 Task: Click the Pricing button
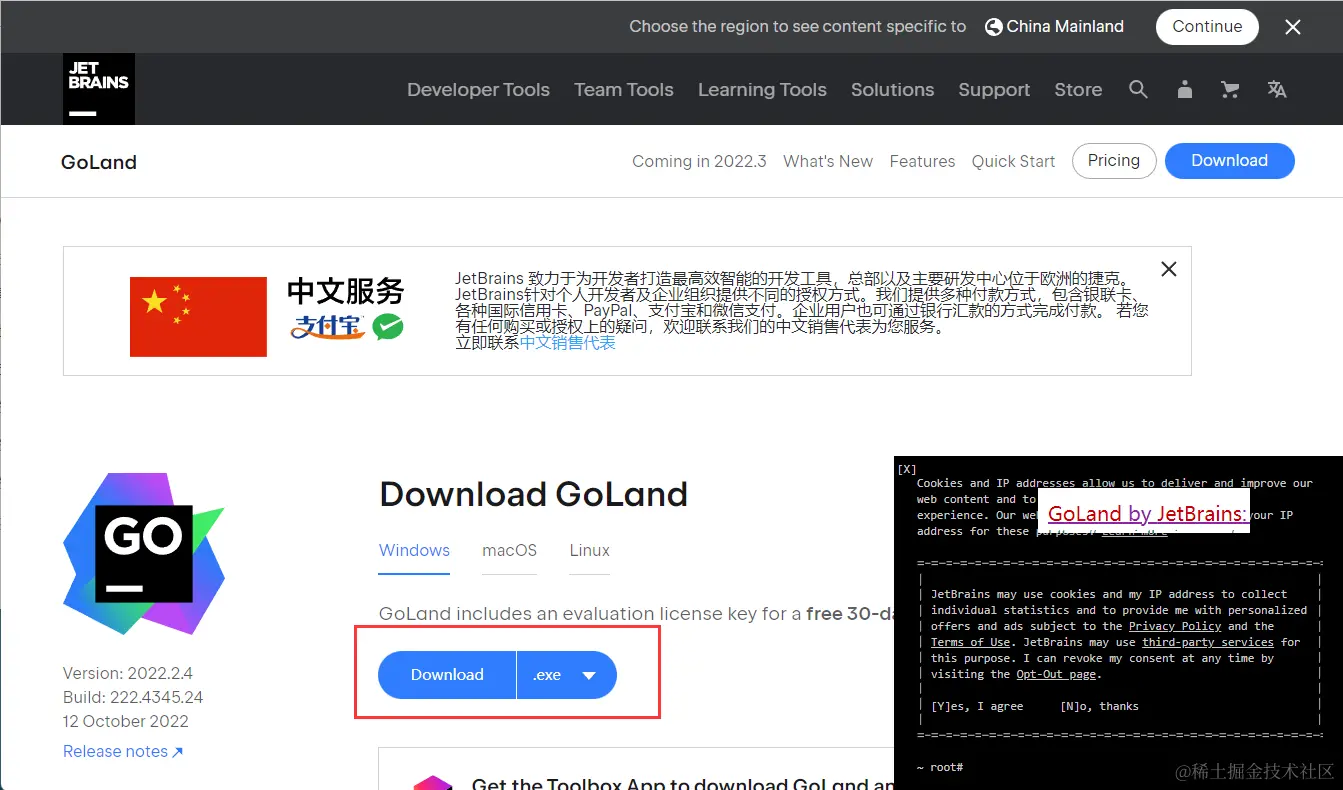[x=1114, y=161]
